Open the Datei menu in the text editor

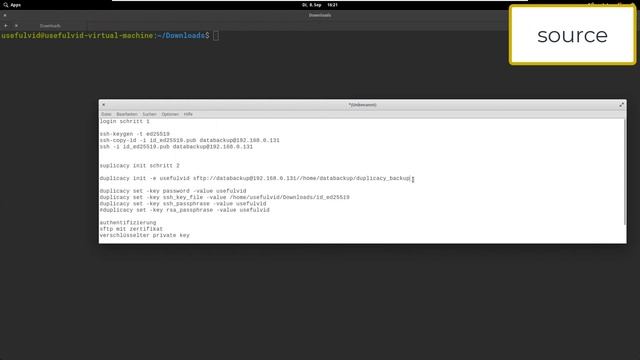[x=106, y=114]
